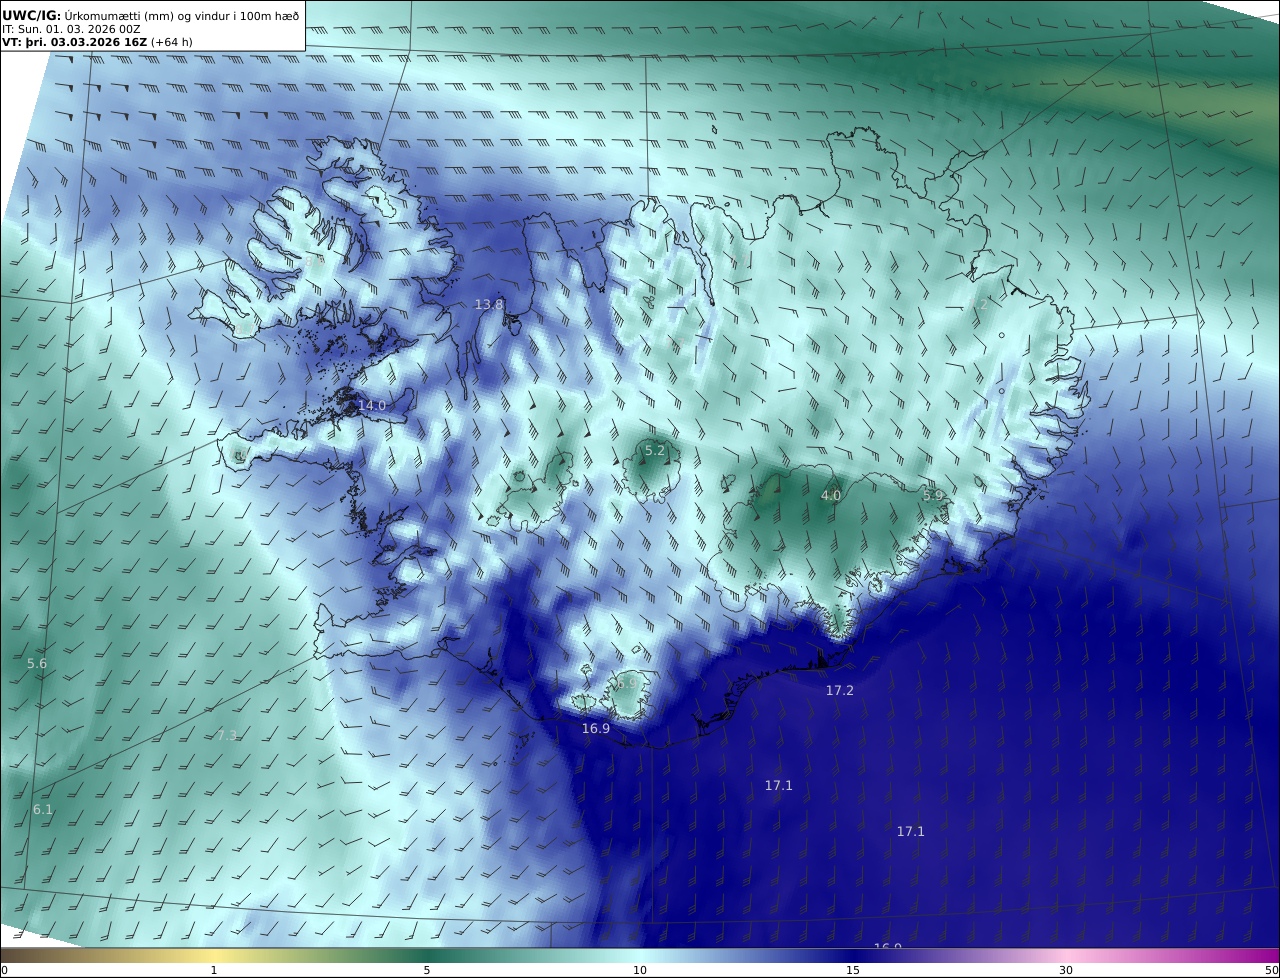The width and height of the screenshot is (1280, 978).
Task: Click the 0 tick label on the colour scale
Action: tap(4, 970)
